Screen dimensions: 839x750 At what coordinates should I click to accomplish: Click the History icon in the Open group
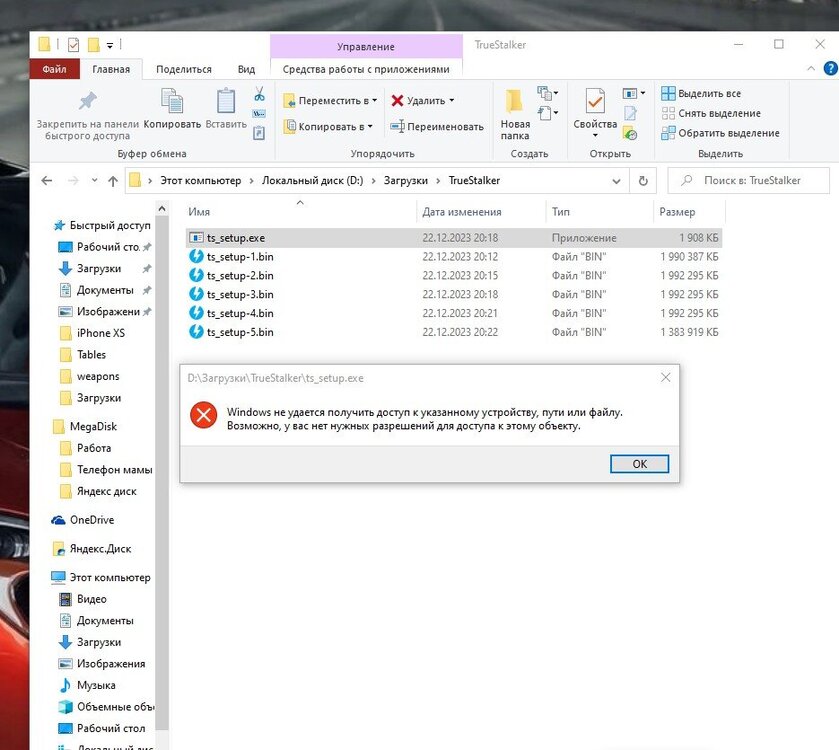630,133
